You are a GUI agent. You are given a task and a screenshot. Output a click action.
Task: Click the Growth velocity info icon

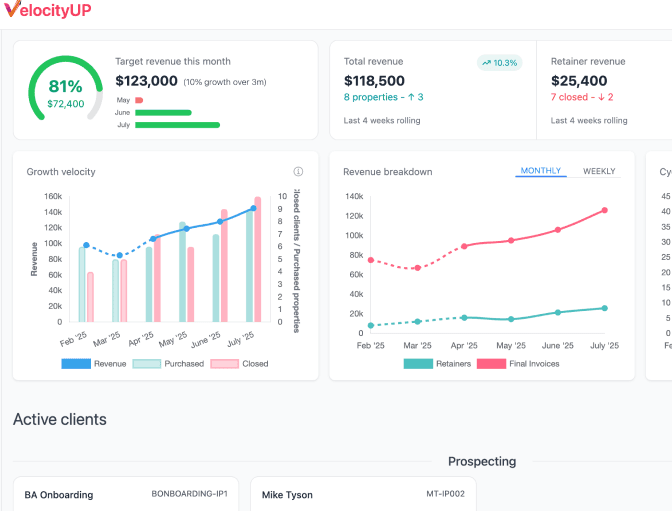298,172
